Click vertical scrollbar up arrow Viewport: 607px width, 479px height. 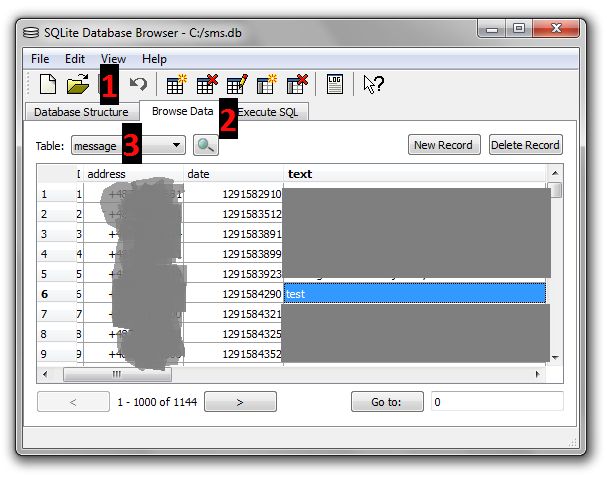[555, 173]
